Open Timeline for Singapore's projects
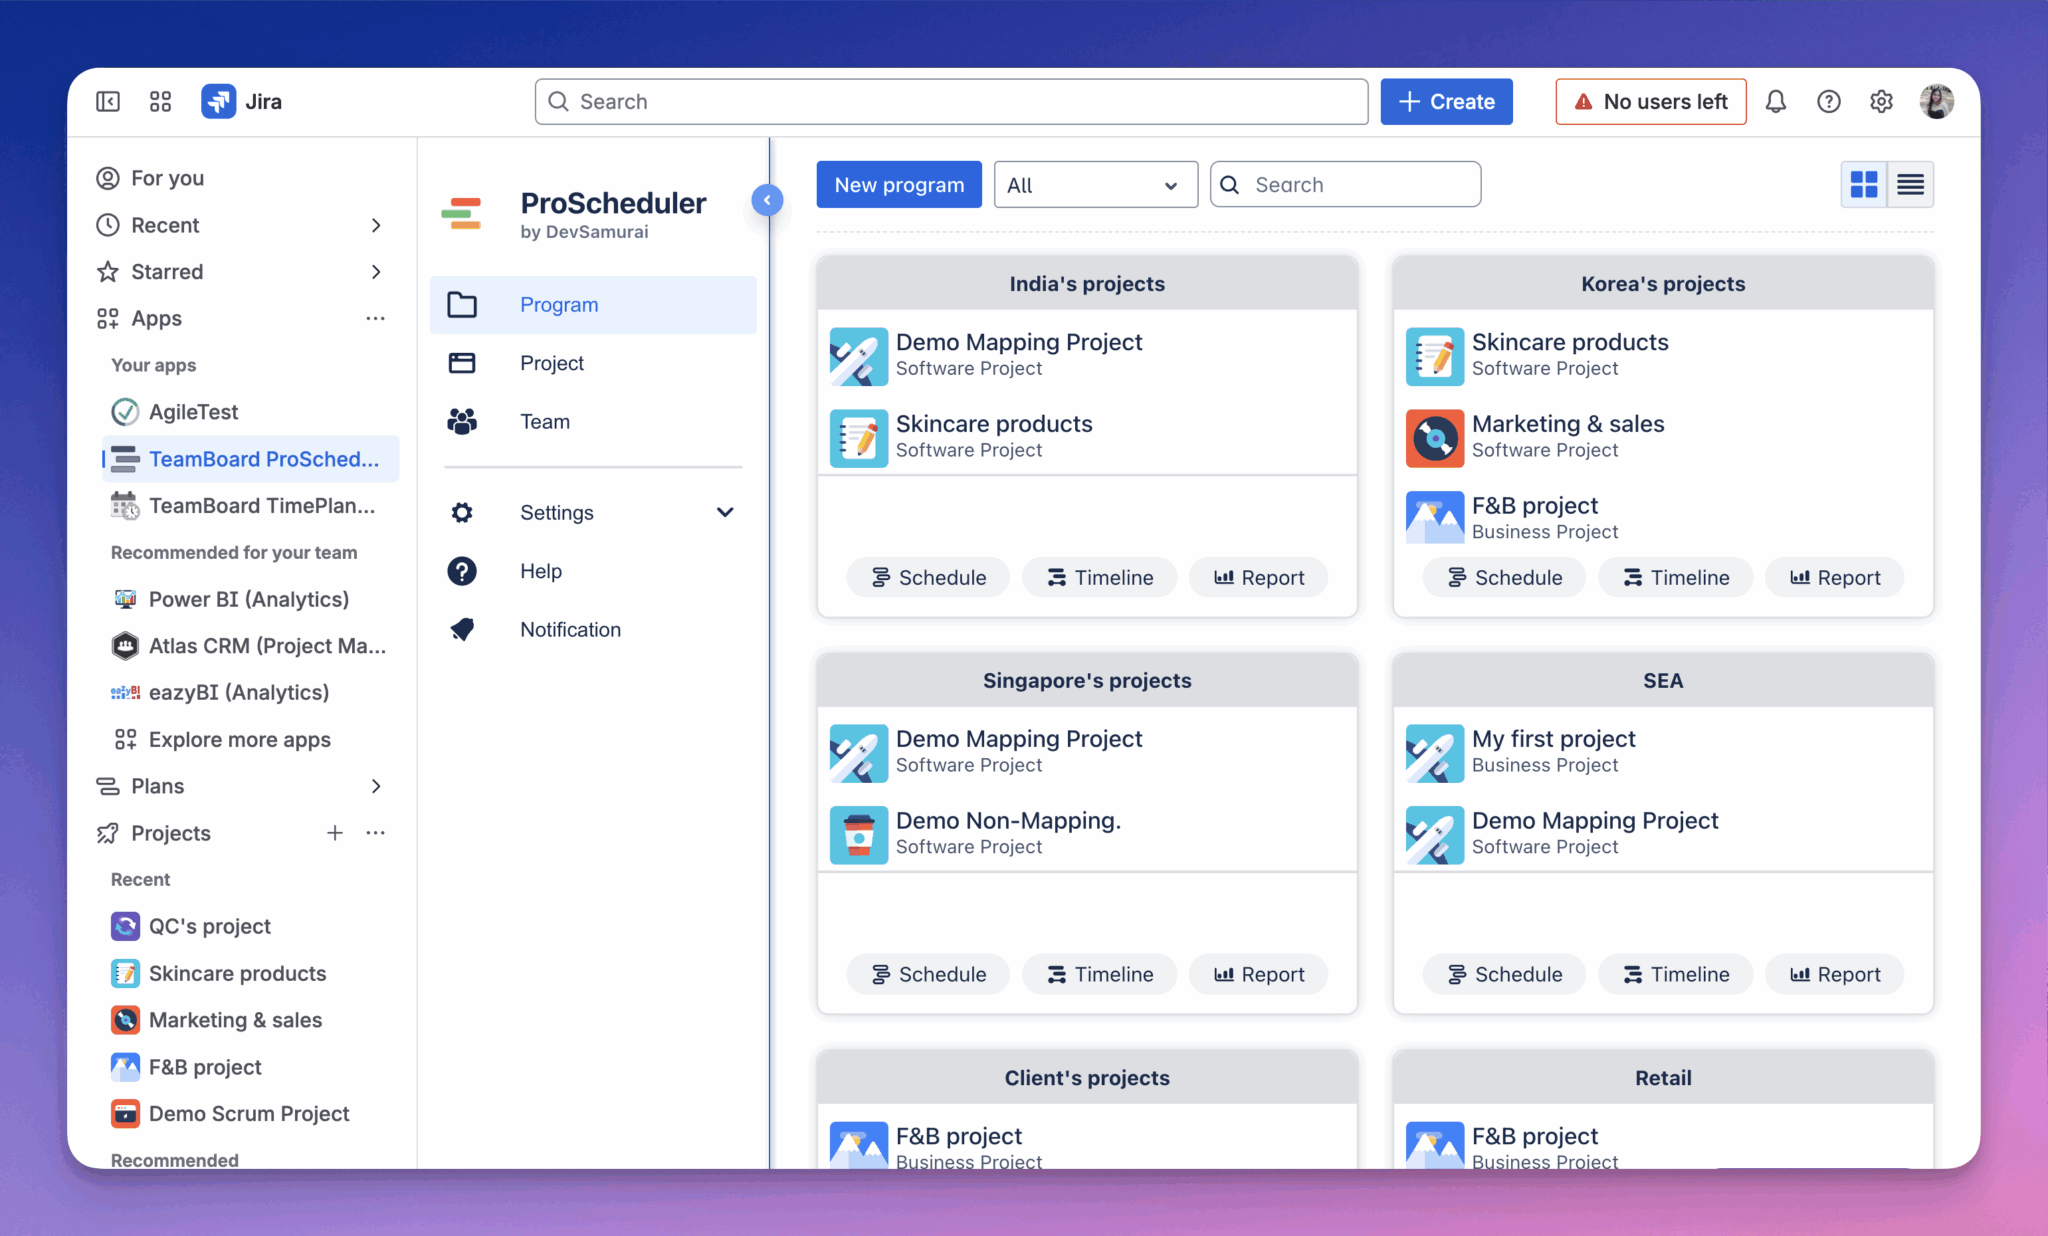Screen dimensions: 2048x1236 point(1099,974)
